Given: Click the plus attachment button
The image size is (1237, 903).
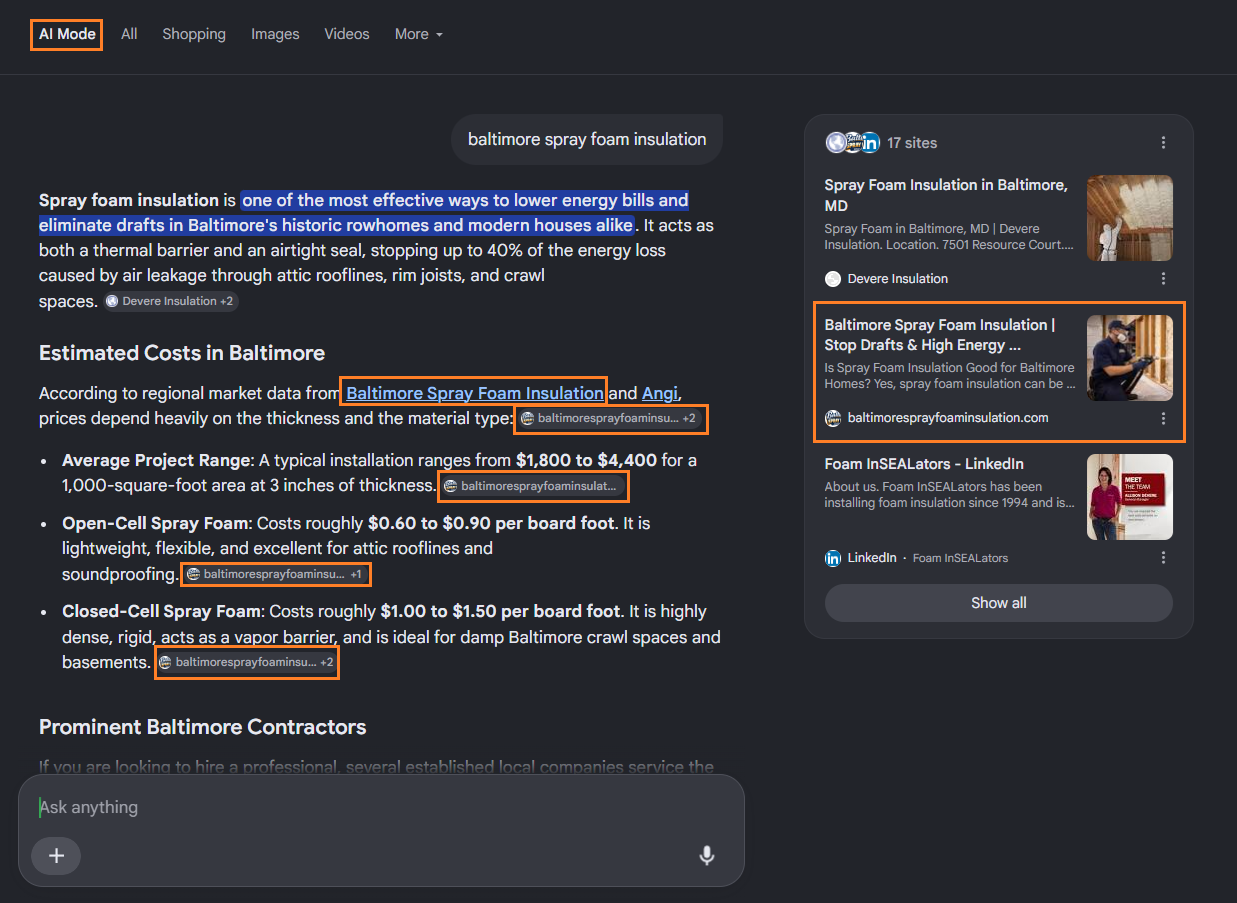Looking at the screenshot, I should click(56, 856).
